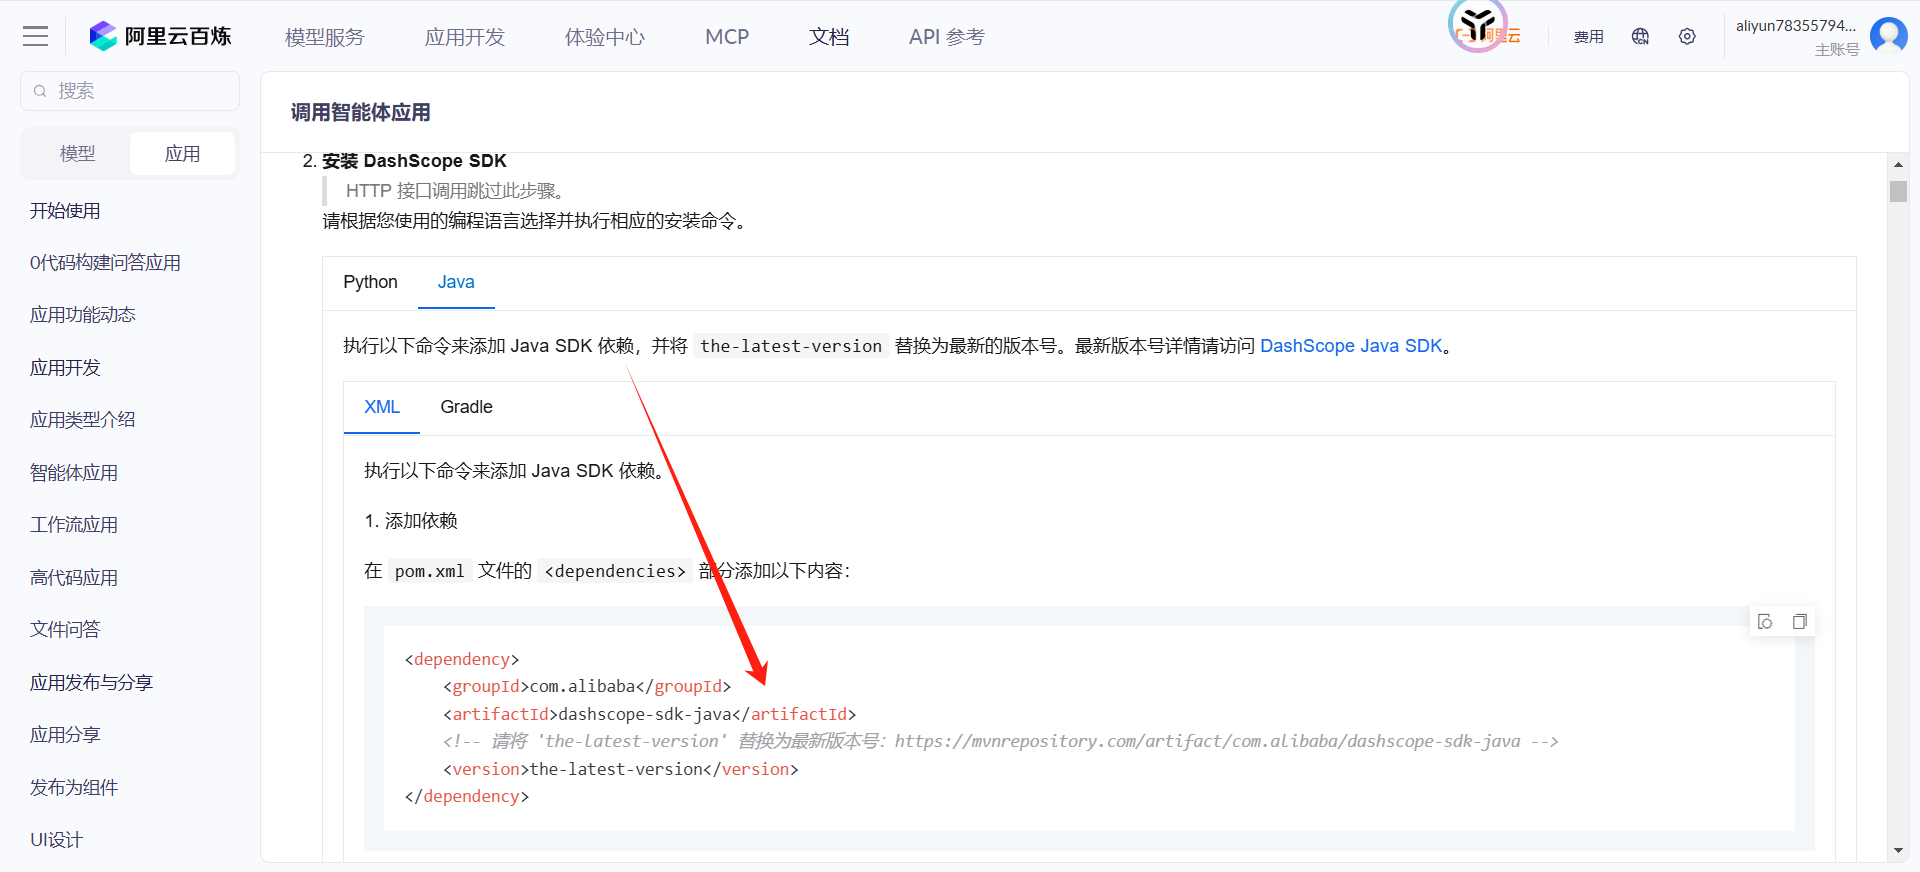This screenshot has width=1920, height=872.
Task: Open 高代码应用 in sidebar
Action: click(74, 578)
